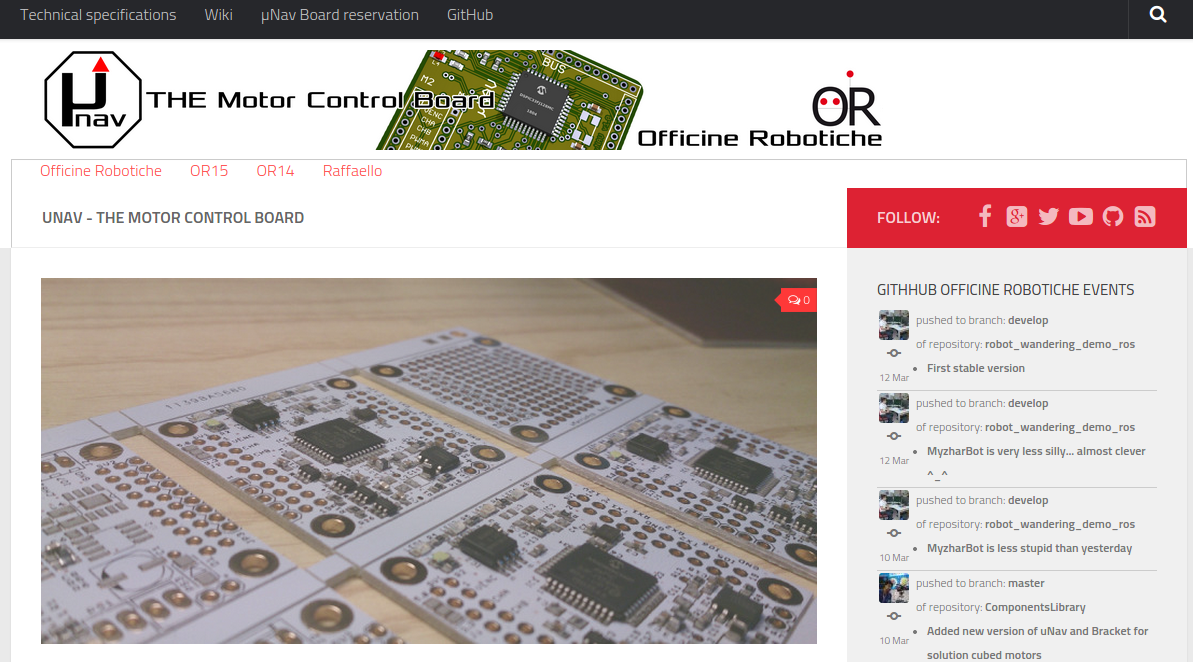Open the RSS feed icon
Image resolution: width=1193 pixels, height=662 pixels.
point(1144,217)
